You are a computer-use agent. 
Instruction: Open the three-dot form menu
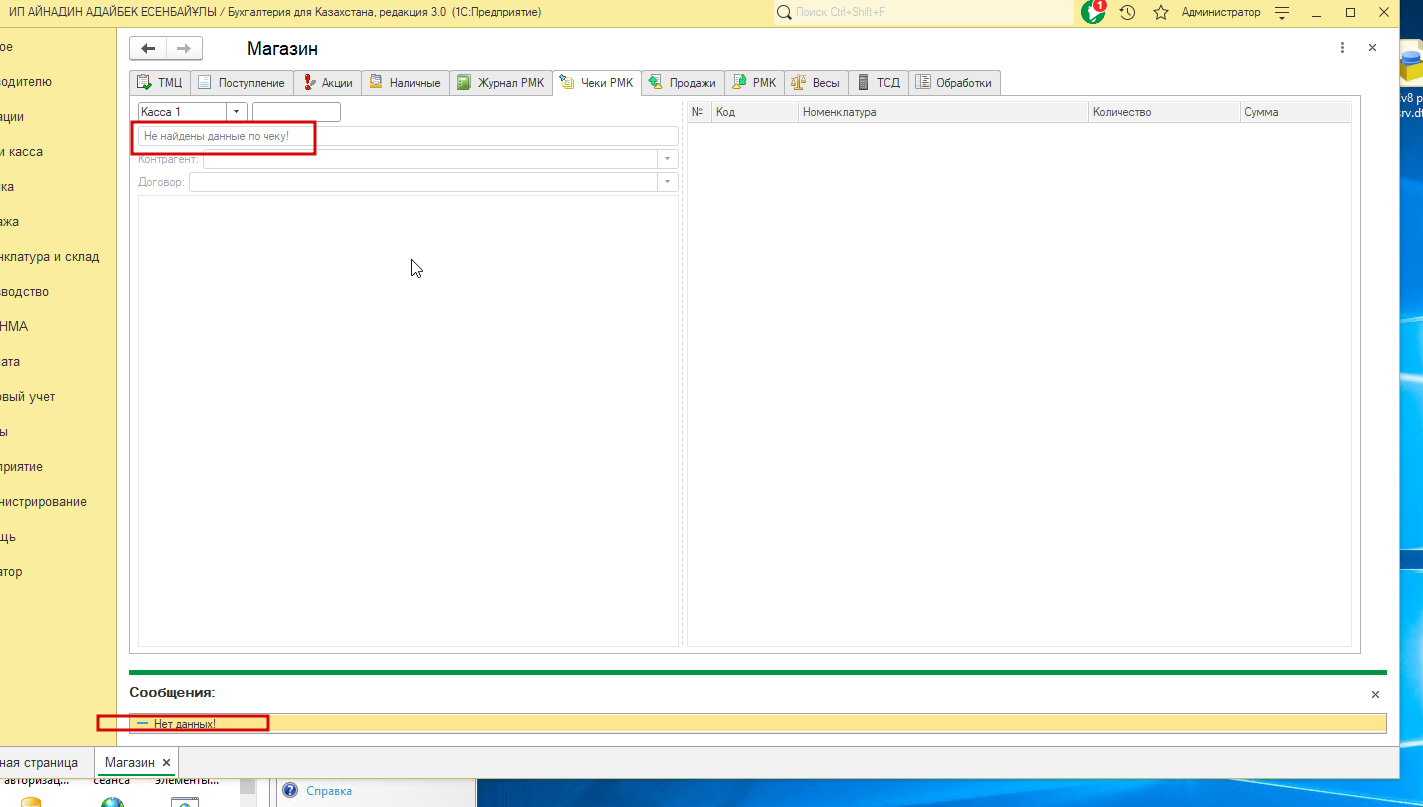tap(1342, 48)
